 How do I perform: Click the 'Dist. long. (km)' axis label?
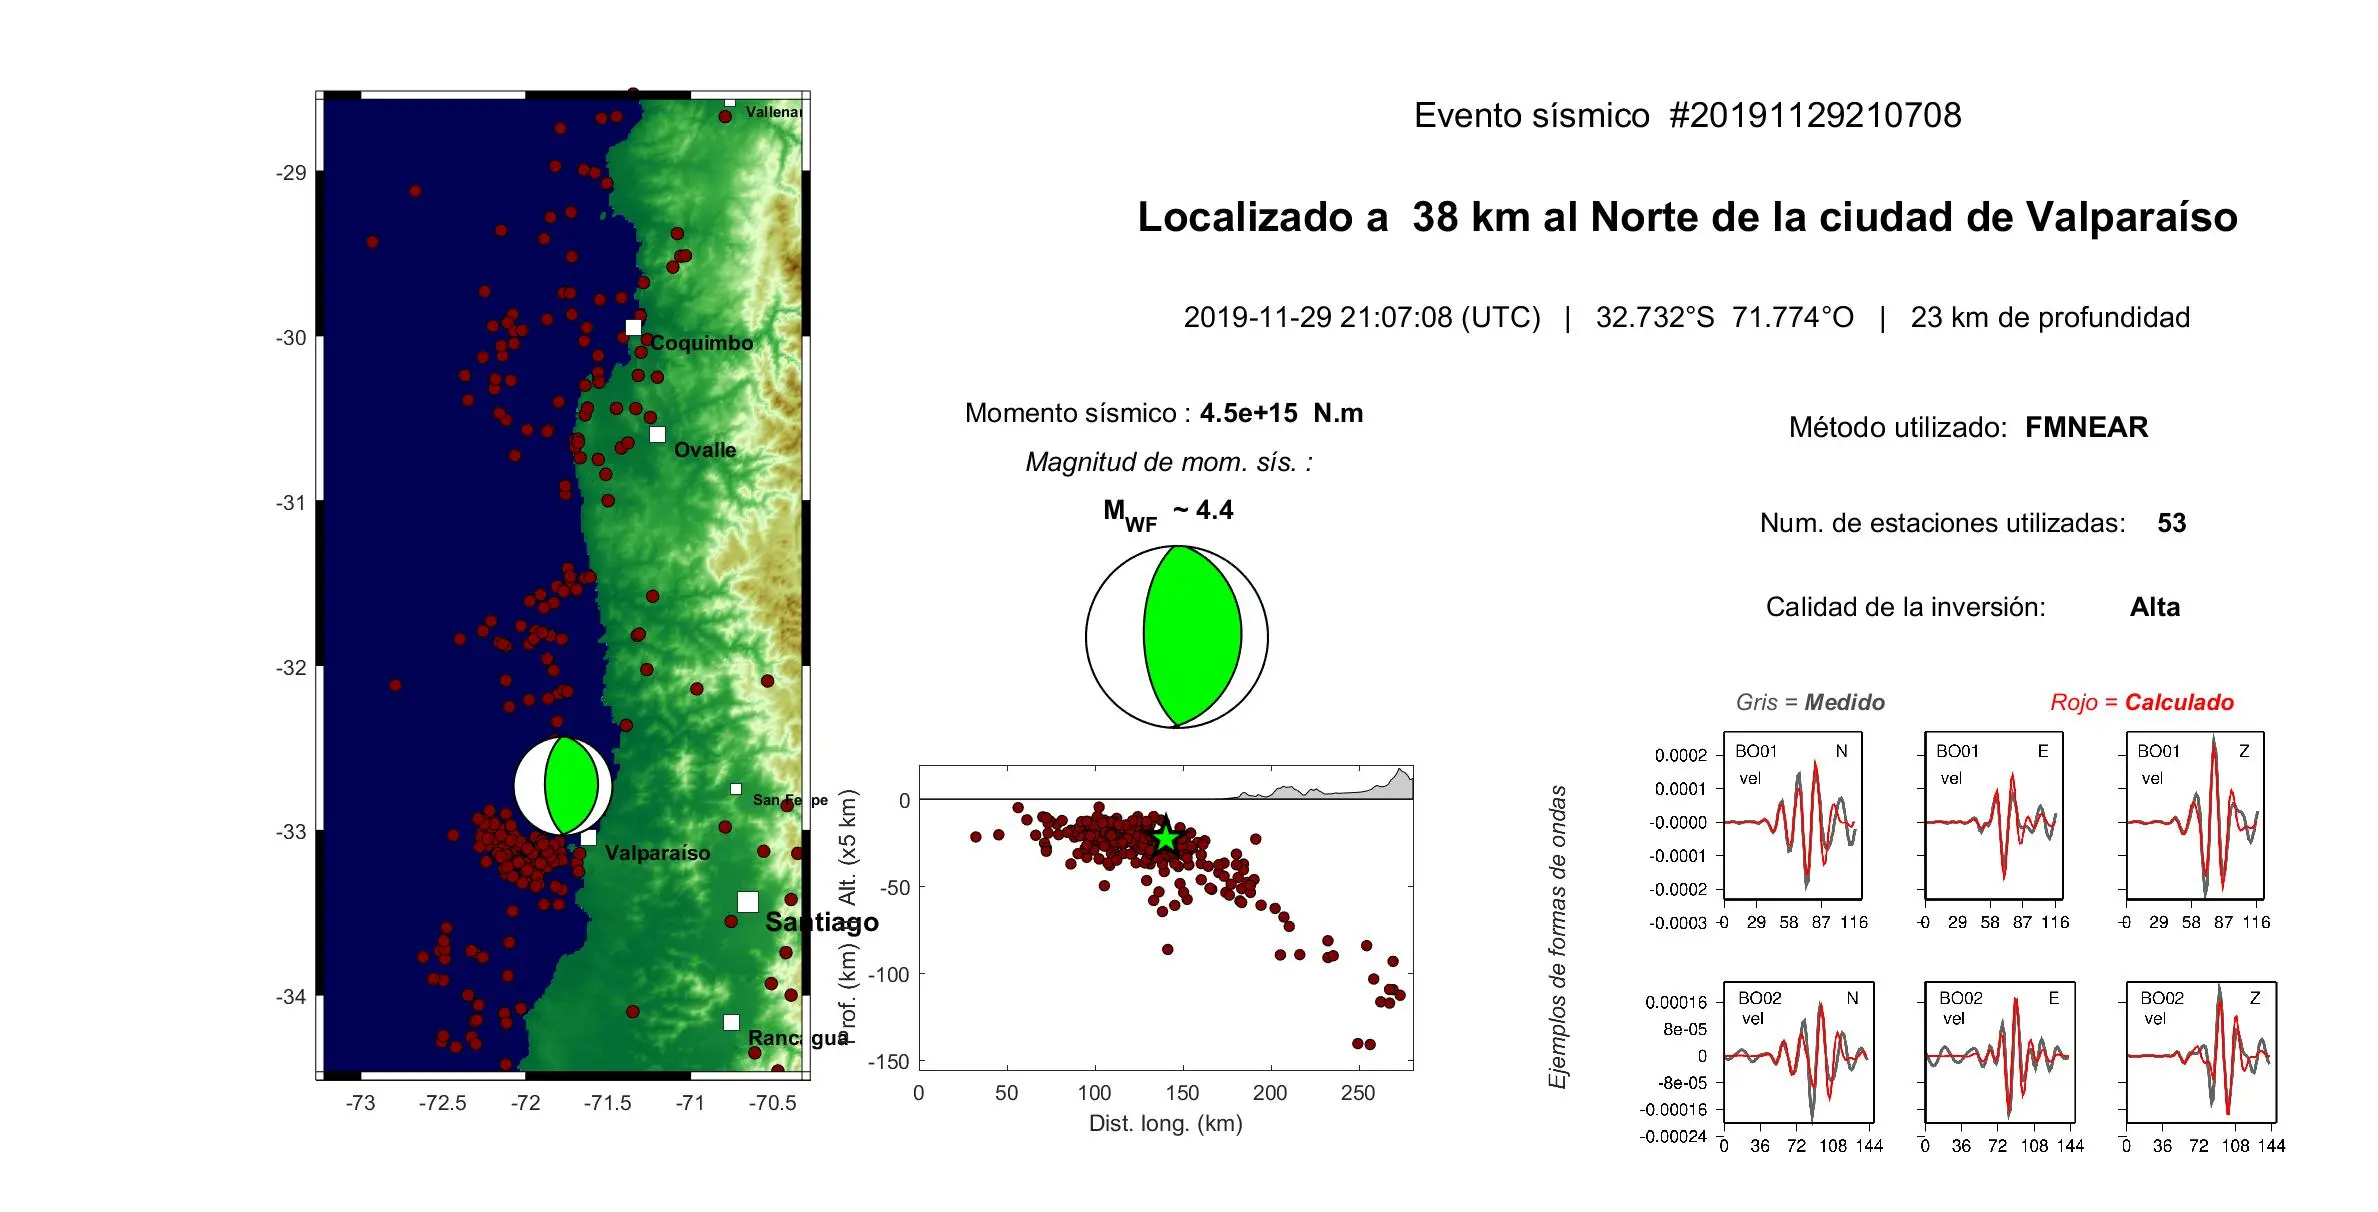(x=1165, y=1124)
